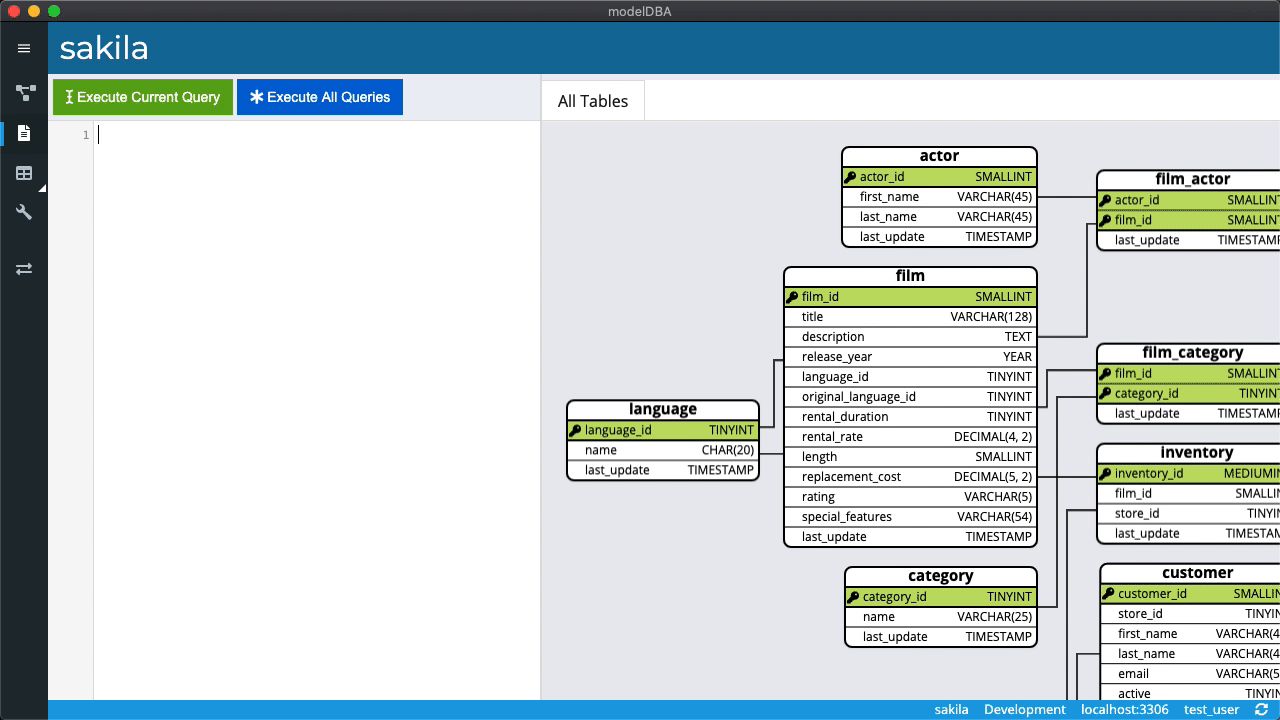Open the database tools wrench icon
The height and width of the screenshot is (720, 1280).
point(24,212)
